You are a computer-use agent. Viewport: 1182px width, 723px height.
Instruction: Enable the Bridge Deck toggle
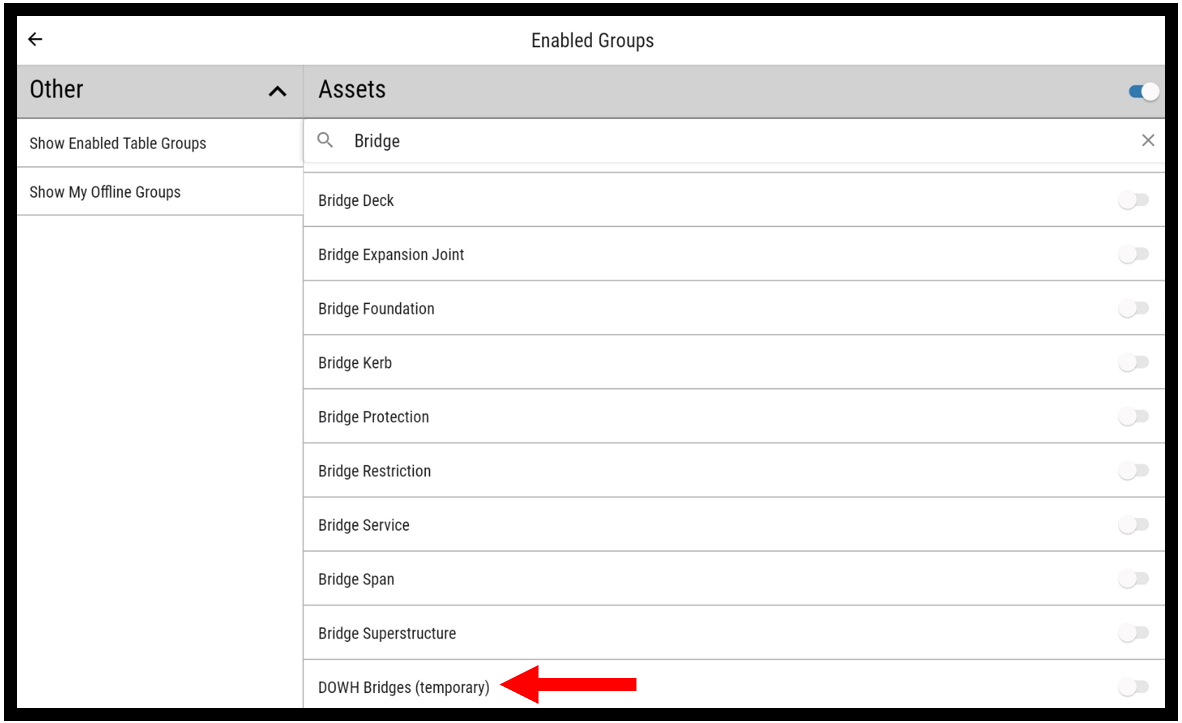click(x=1133, y=201)
